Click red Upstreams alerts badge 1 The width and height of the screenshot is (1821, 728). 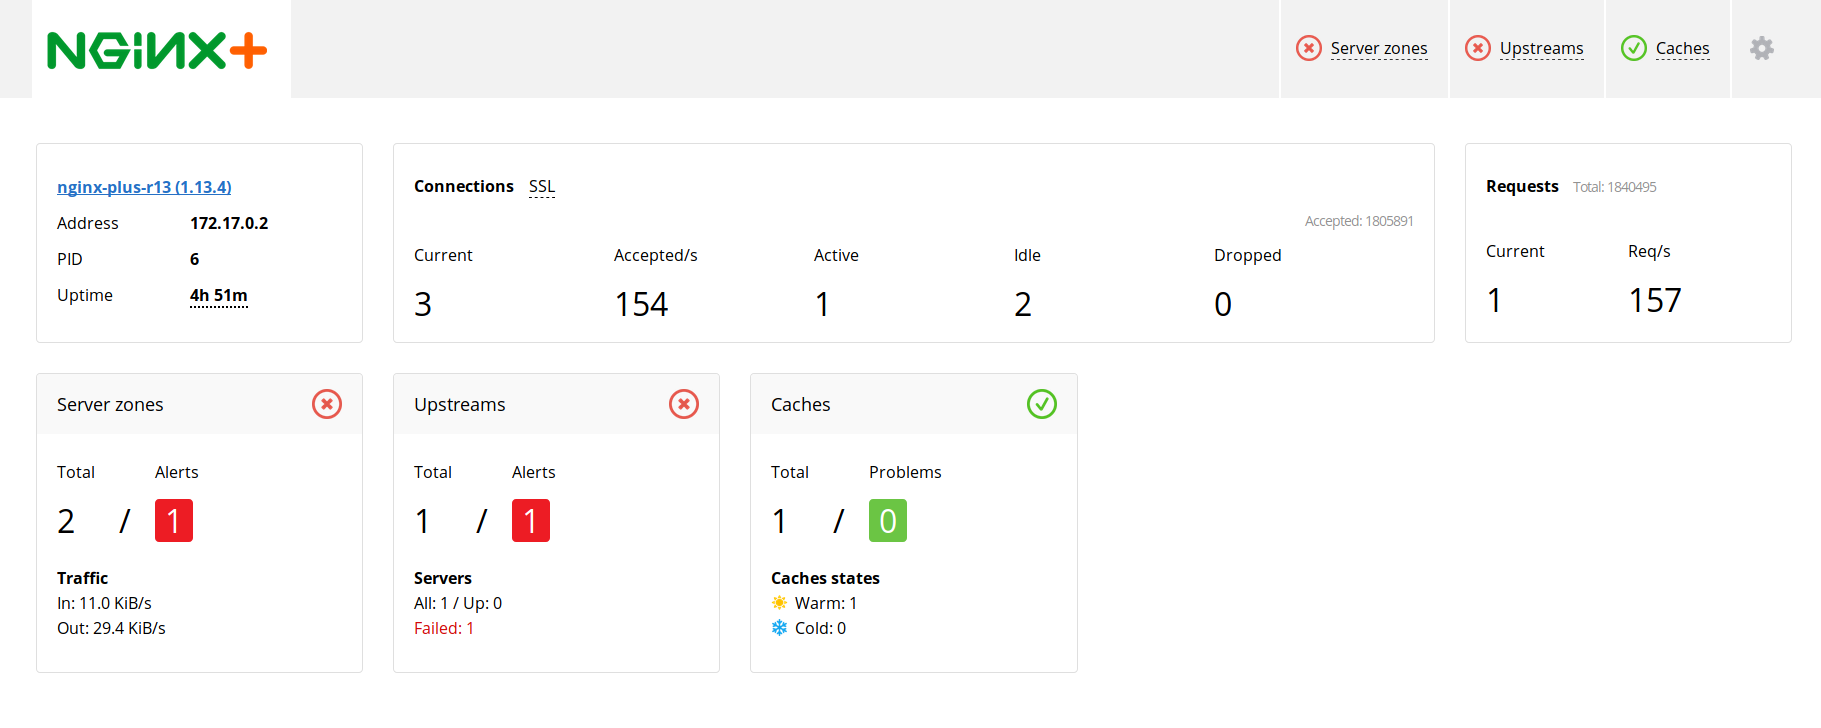[531, 521]
